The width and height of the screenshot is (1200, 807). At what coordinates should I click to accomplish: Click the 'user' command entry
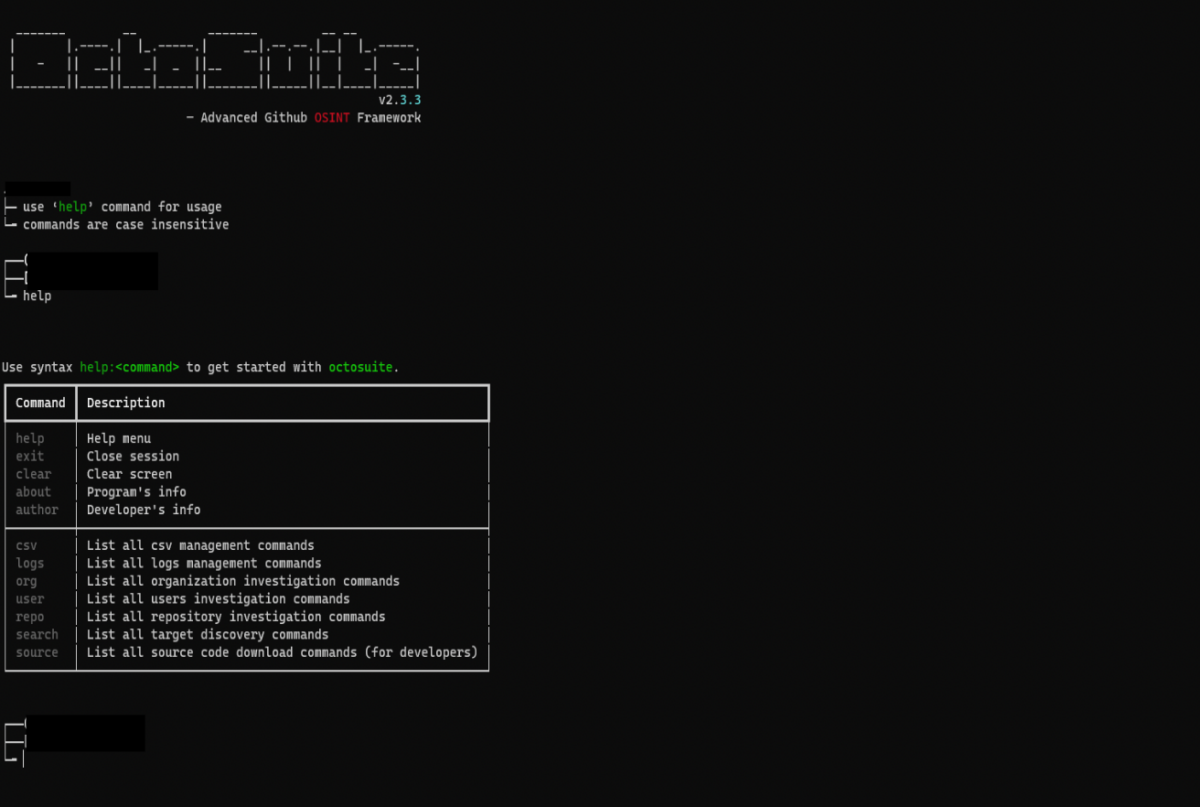30,599
